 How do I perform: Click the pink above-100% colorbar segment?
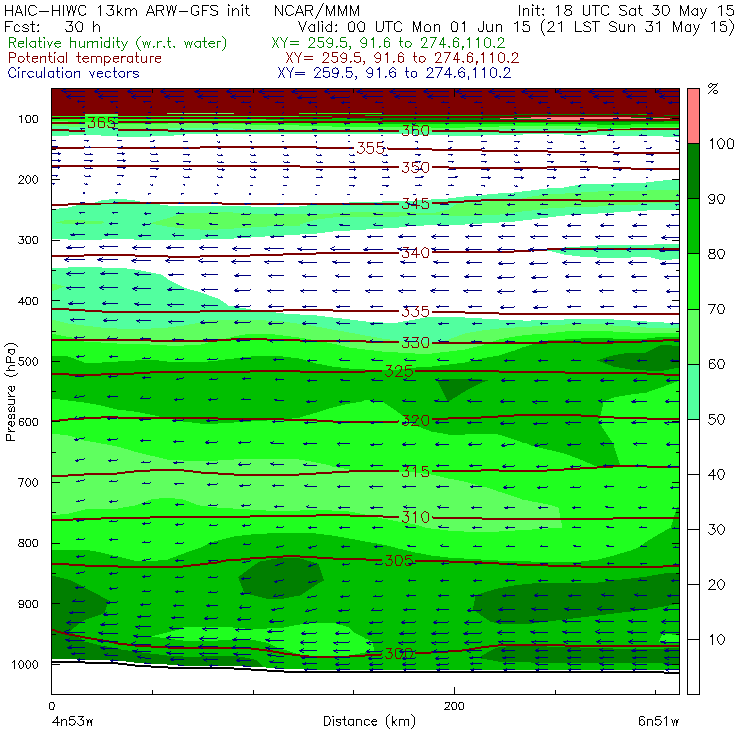pyautogui.click(x=693, y=116)
